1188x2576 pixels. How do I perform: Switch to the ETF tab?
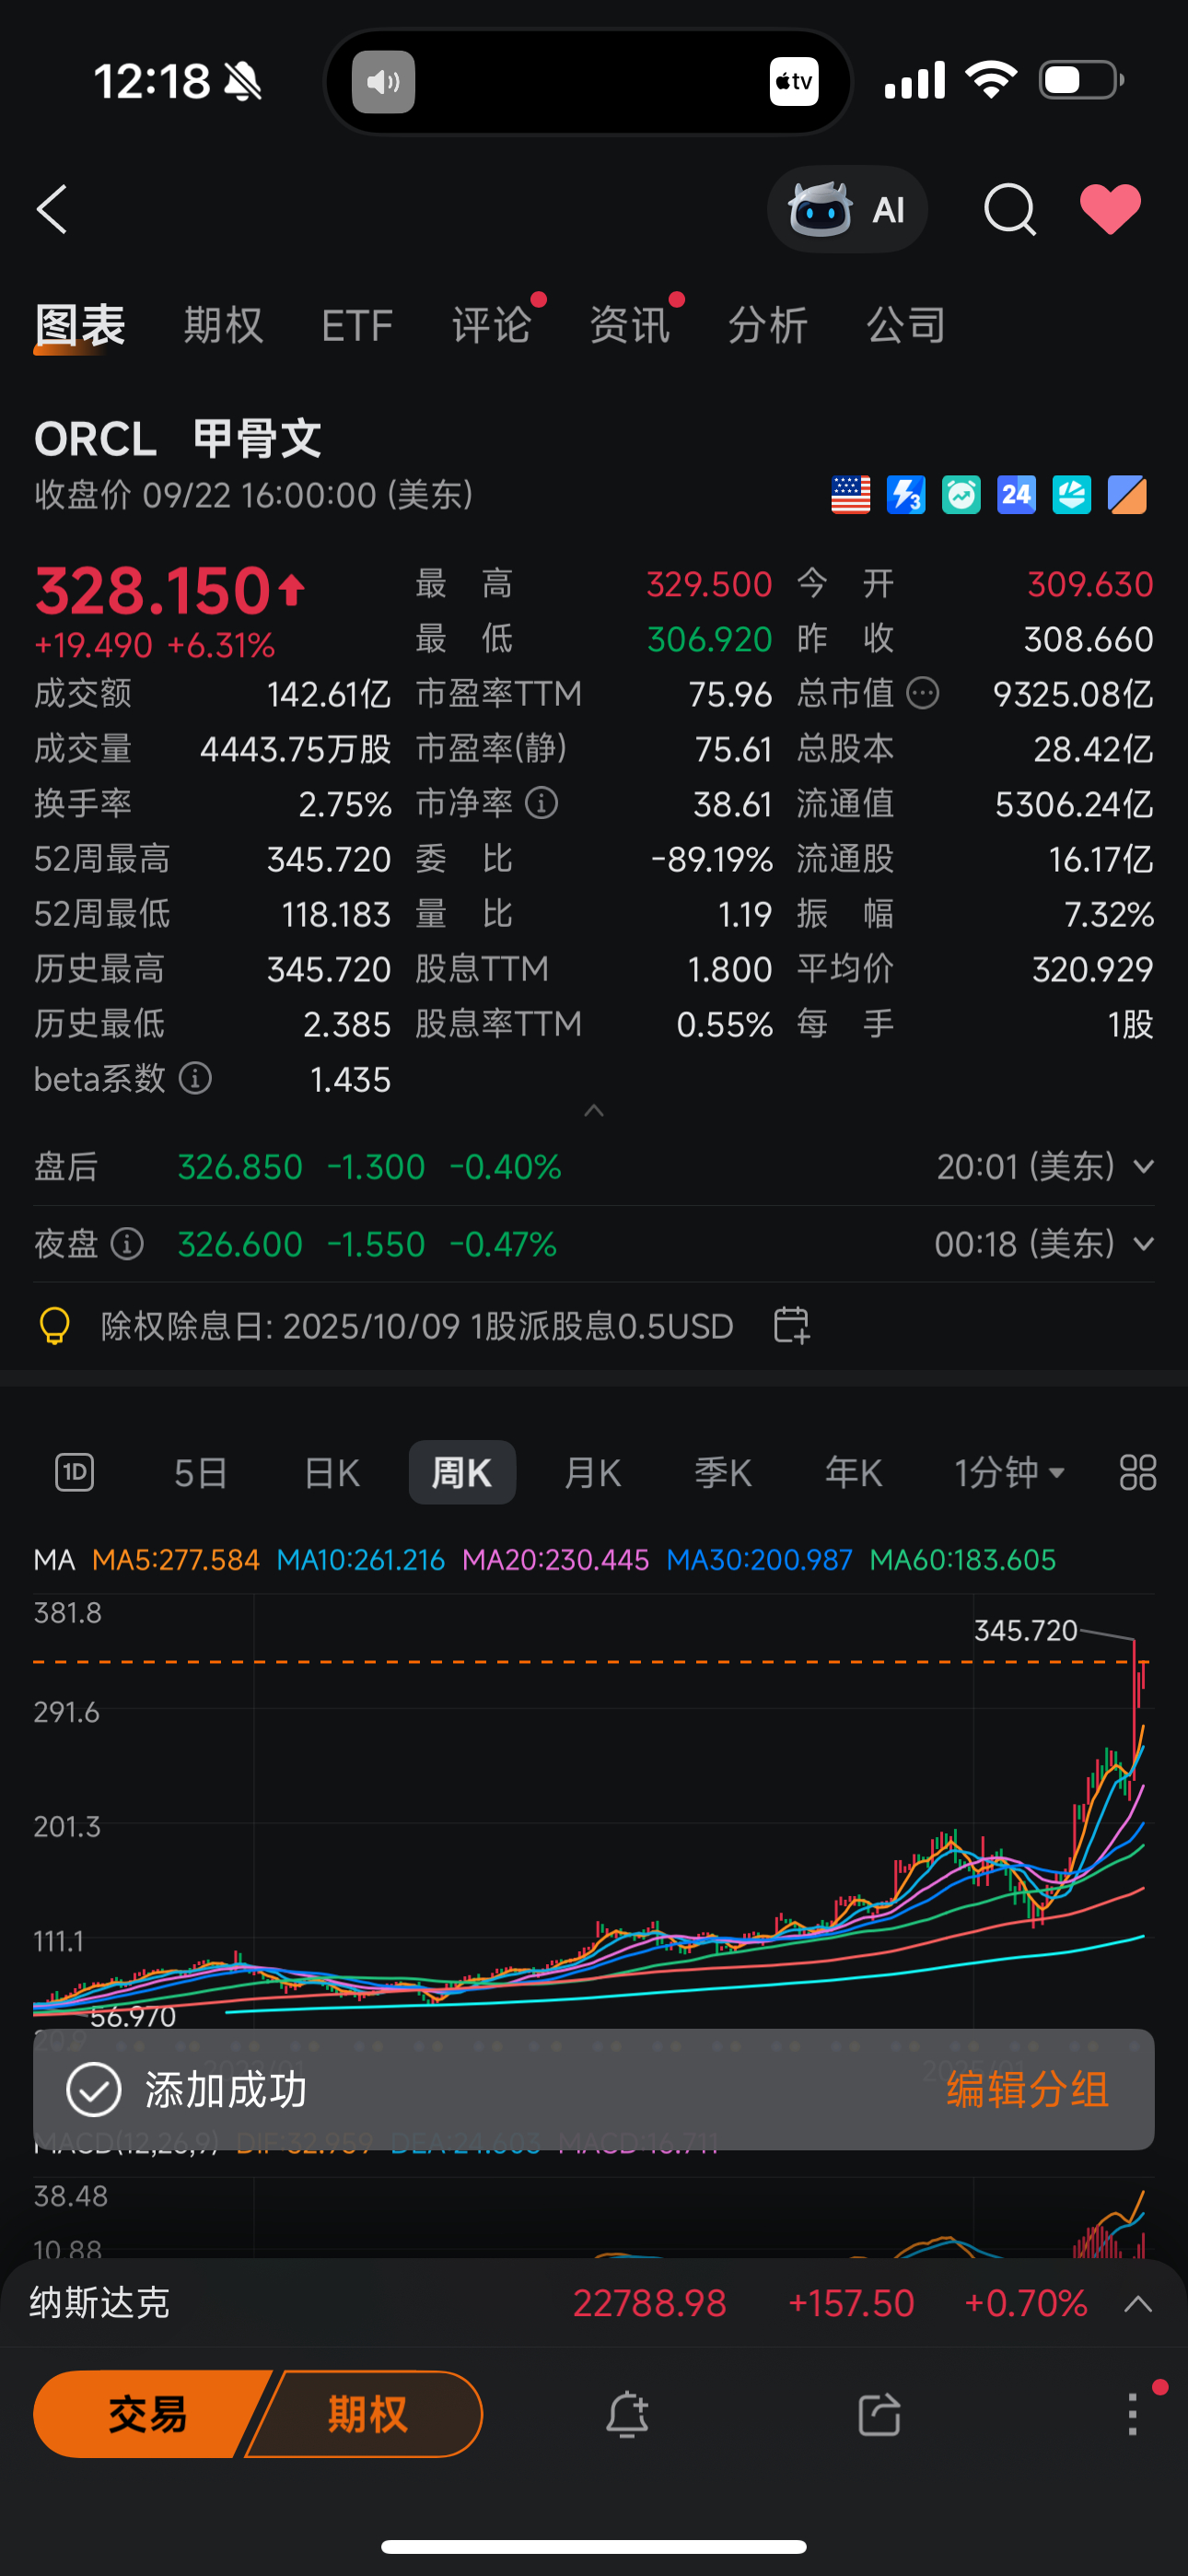tap(357, 326)
